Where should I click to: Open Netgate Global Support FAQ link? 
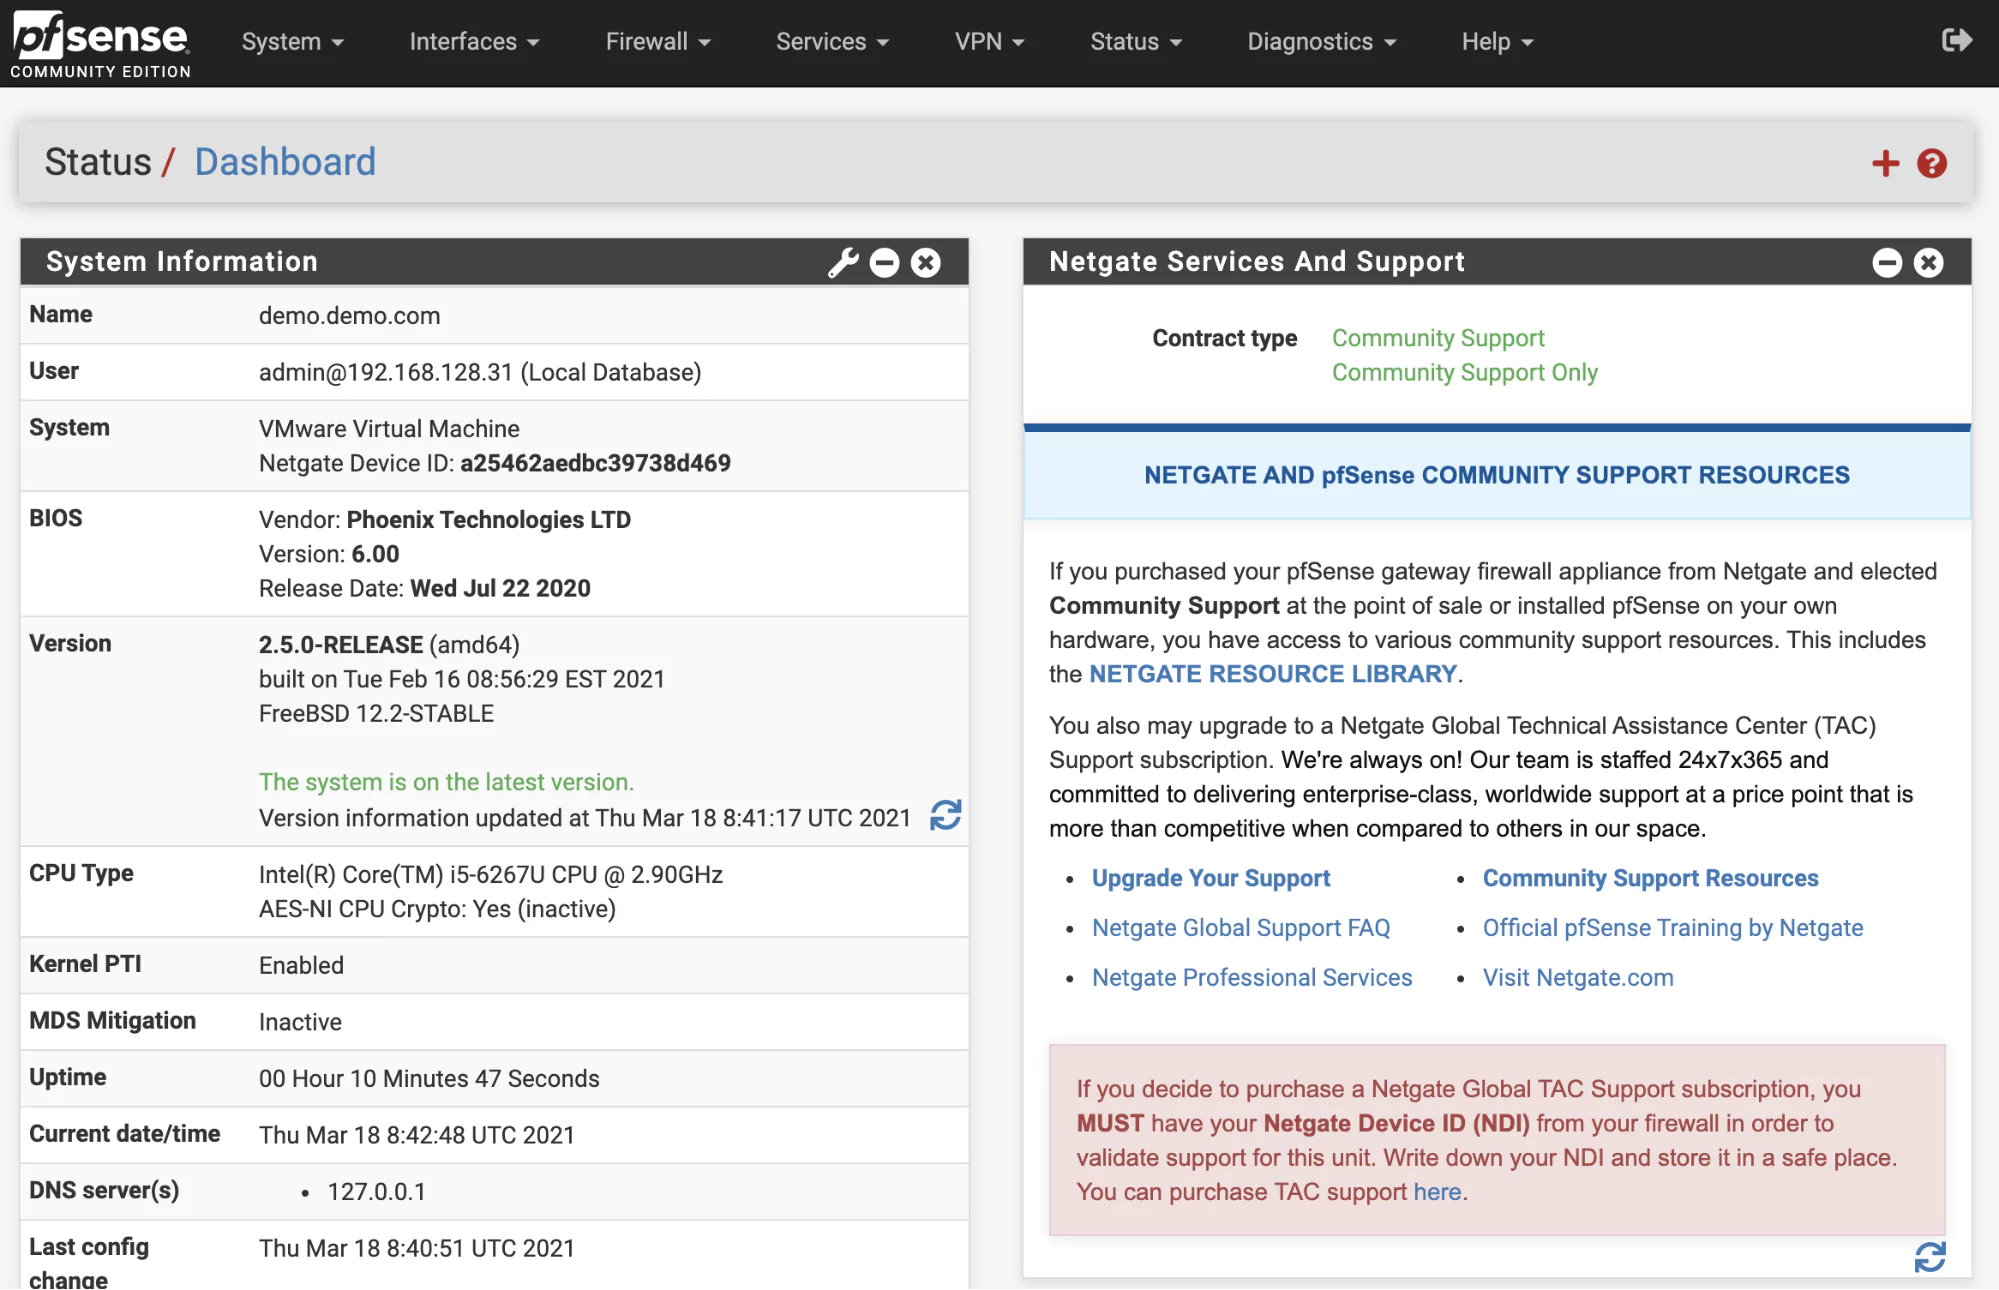pos(1241,928)
